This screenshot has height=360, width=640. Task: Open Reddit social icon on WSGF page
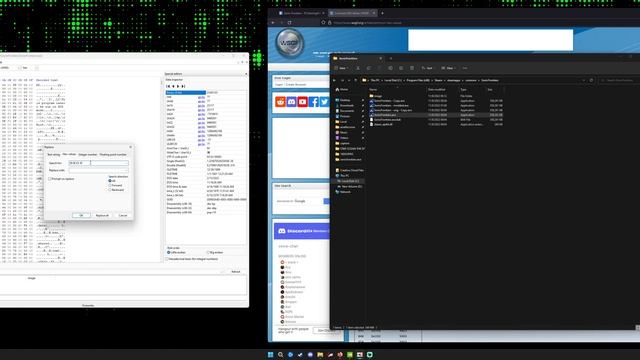tap(280, 102)
